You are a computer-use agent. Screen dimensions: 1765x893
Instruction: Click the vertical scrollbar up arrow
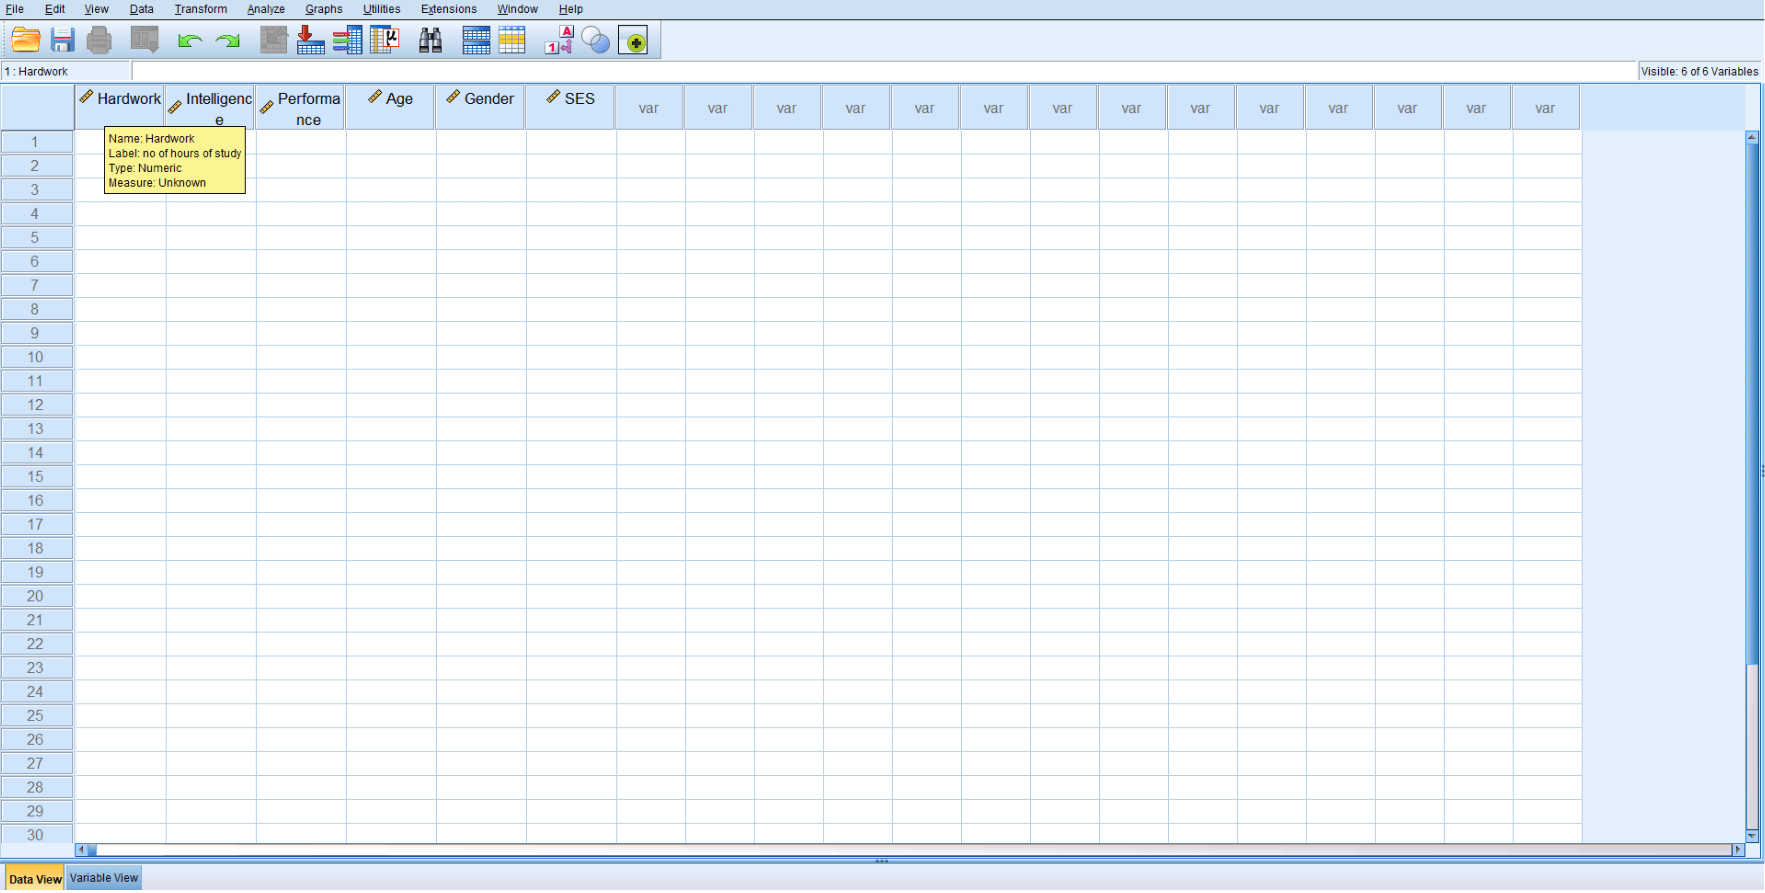tap(1752, 137)
